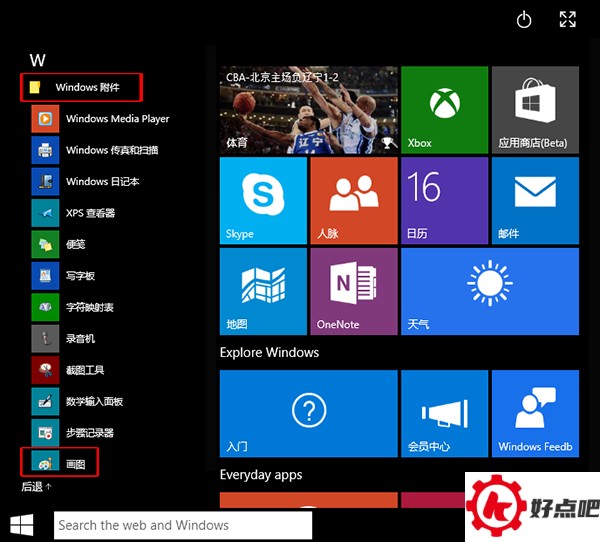The image size is (600, 542).
Task: Launch 写字板 WordPad icon
Action: click(x=45, y=276)
